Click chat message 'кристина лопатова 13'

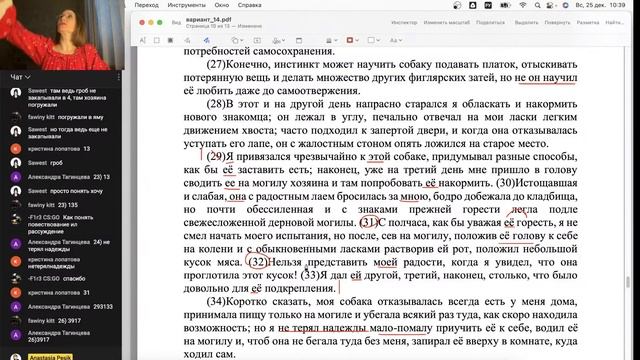[59, 149]
